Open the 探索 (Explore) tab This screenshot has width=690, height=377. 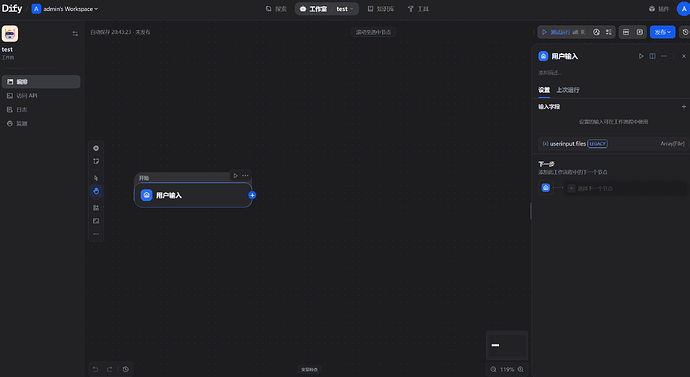[276, 9]
